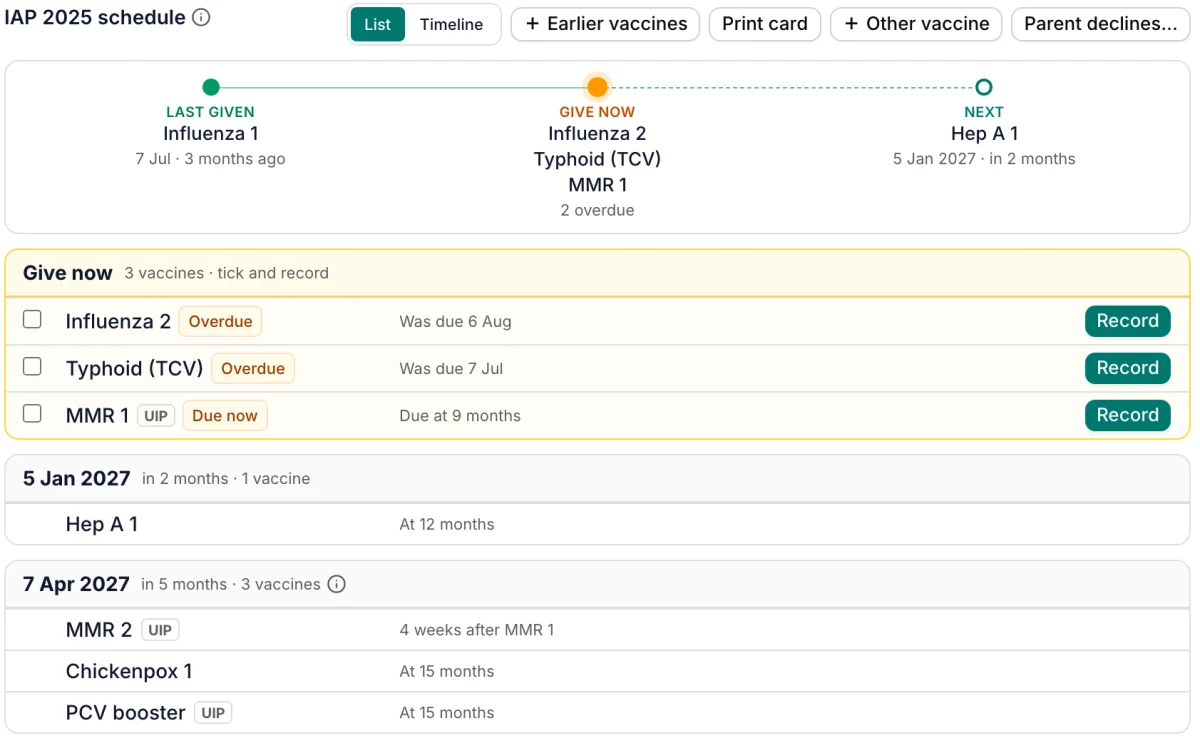Click 'Was due 6 Aug' text
1200x736 pixels.
455,322
